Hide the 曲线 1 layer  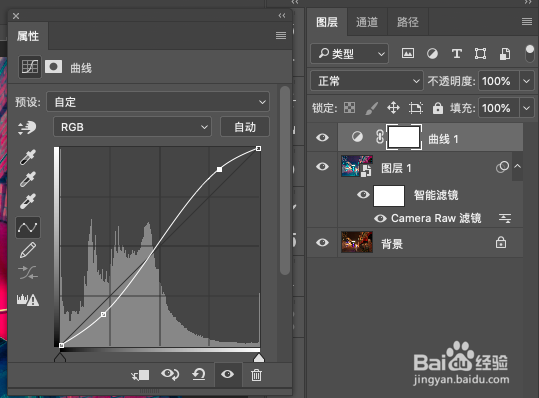pos(322,137)
